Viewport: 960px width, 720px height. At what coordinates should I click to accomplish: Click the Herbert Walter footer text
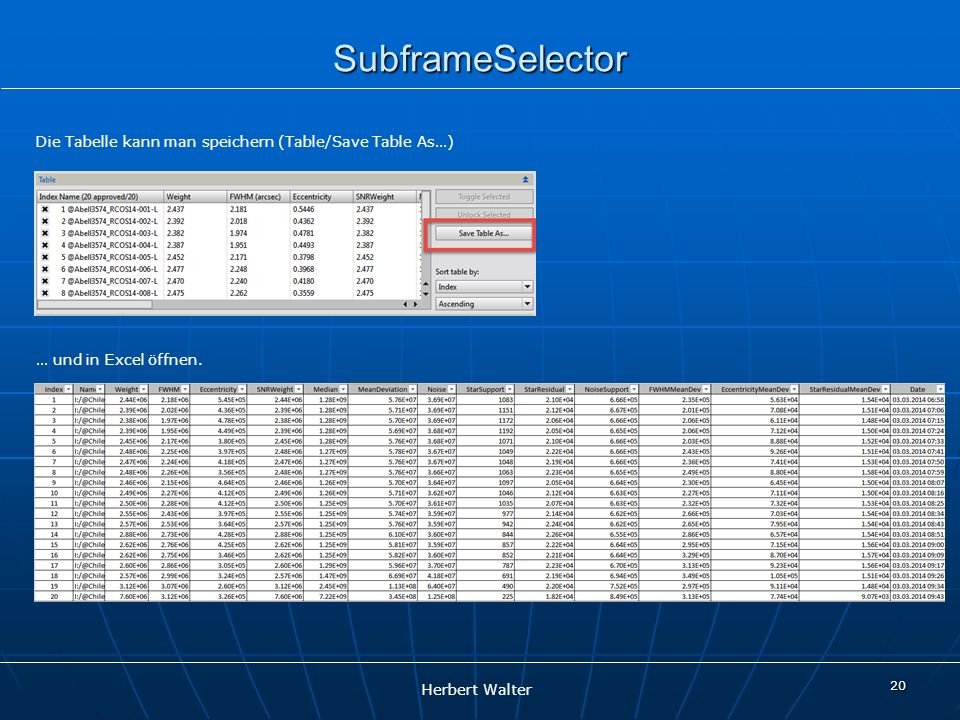[x=476, y=690]
